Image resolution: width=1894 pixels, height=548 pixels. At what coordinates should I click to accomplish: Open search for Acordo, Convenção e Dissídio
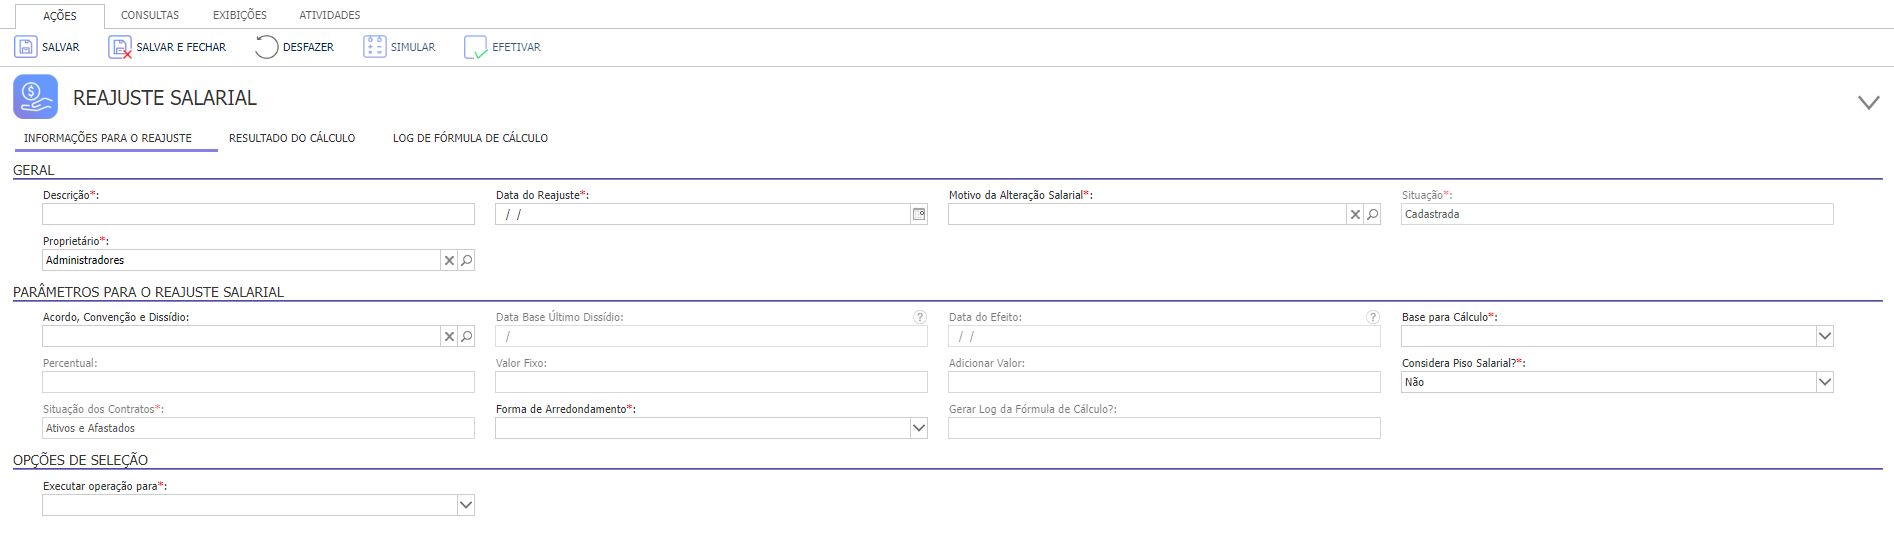point(466,336)
